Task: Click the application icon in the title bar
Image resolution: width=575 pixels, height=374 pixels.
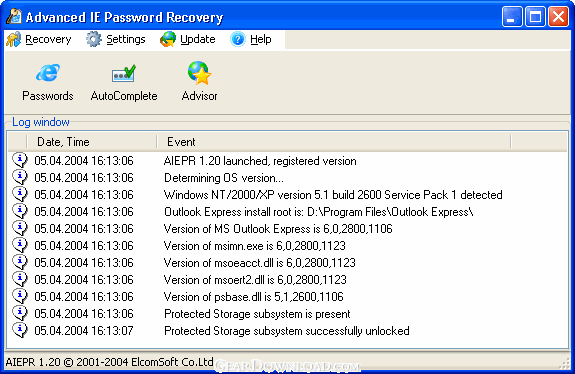Action: (14, 16)
